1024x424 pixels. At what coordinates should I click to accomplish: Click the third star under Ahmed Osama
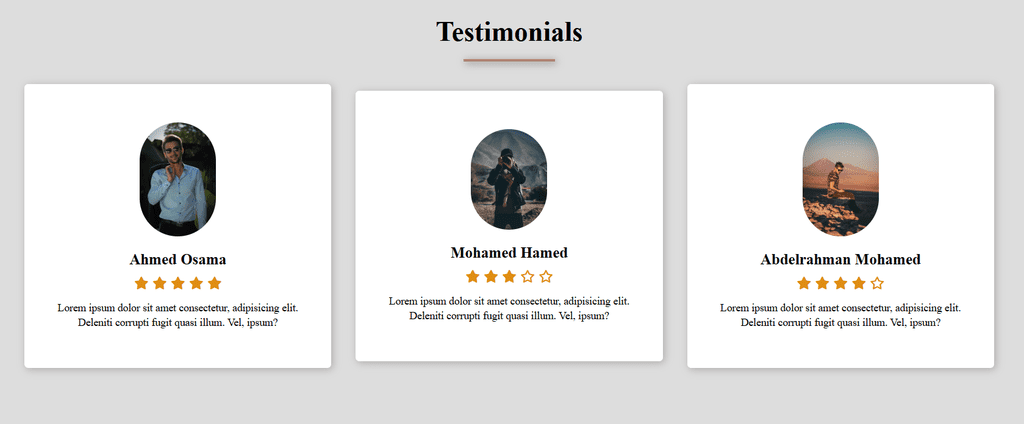click(178, 283)
